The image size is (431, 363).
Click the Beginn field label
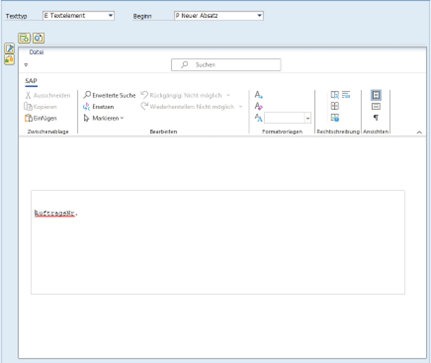click(x=142, y=16)
